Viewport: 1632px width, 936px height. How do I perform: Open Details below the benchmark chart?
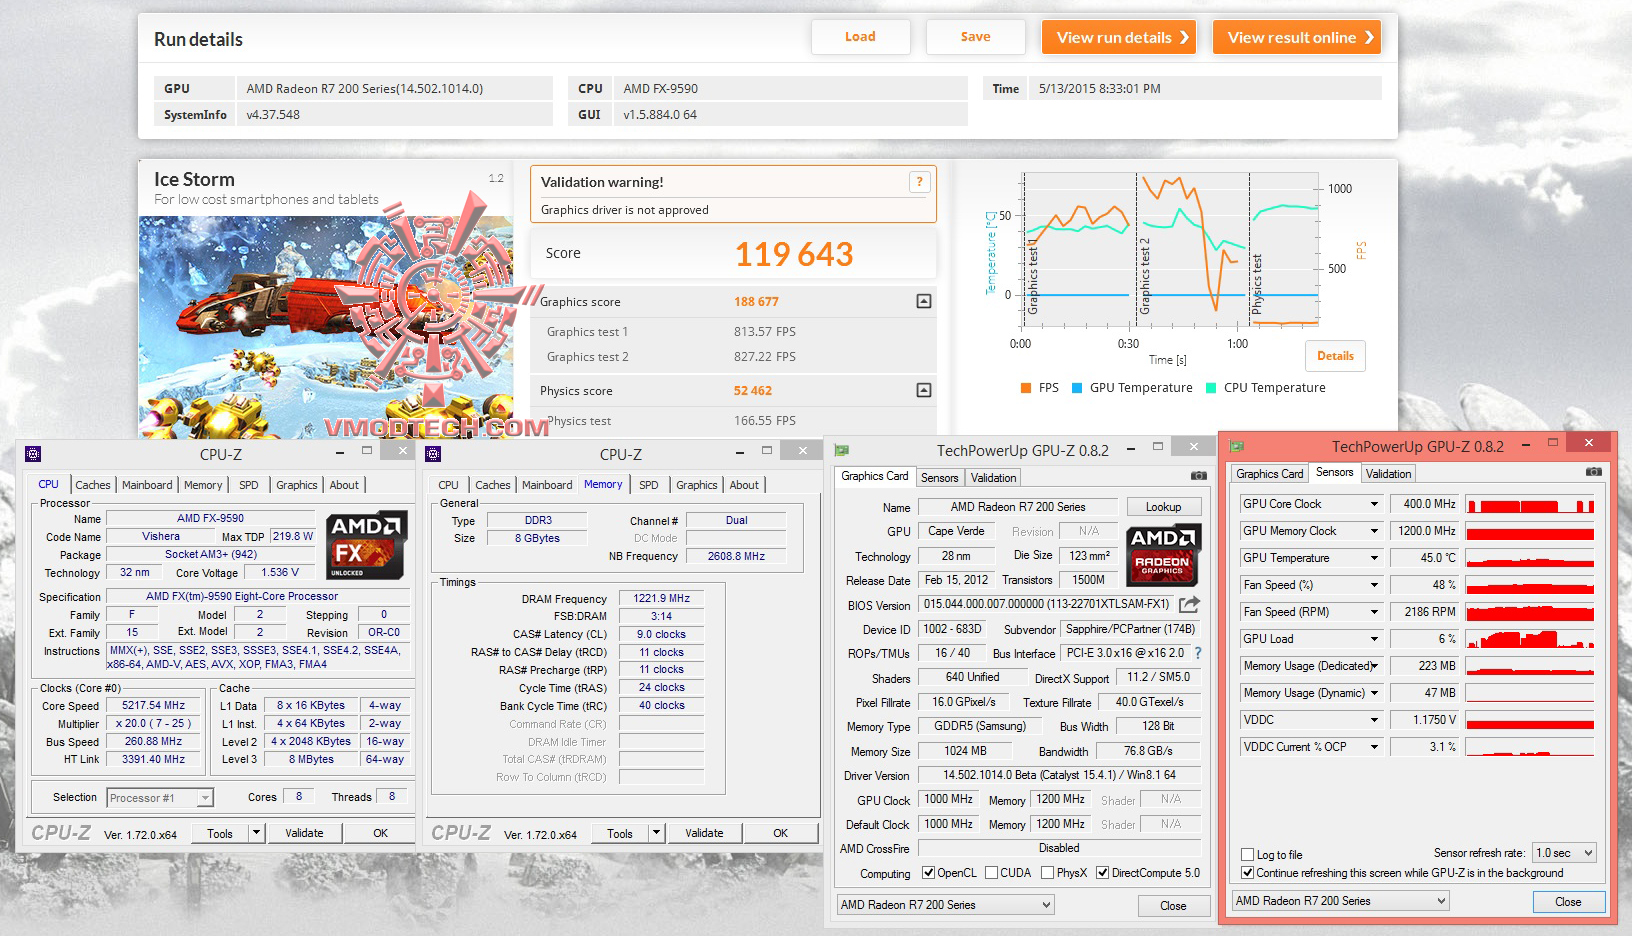point(1335,356)
